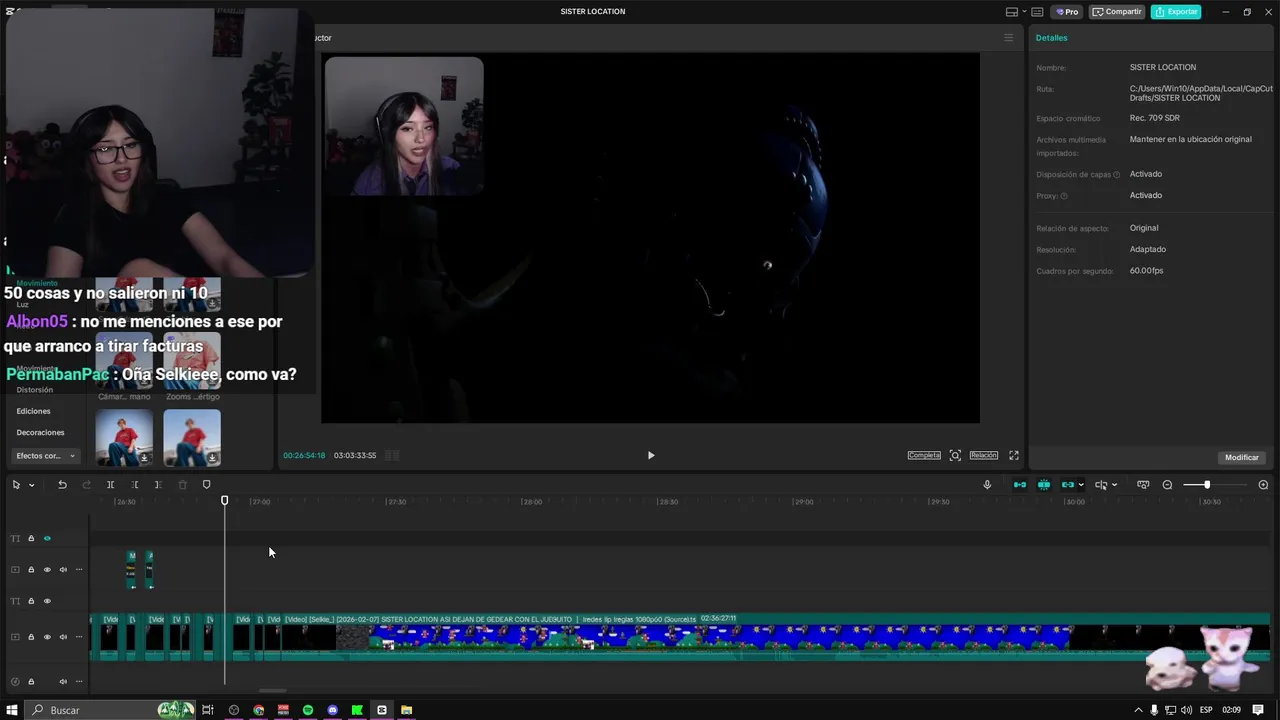Select the Detalles tab
Screen dimensions: 1280x720
click(x=1051, y=38)
